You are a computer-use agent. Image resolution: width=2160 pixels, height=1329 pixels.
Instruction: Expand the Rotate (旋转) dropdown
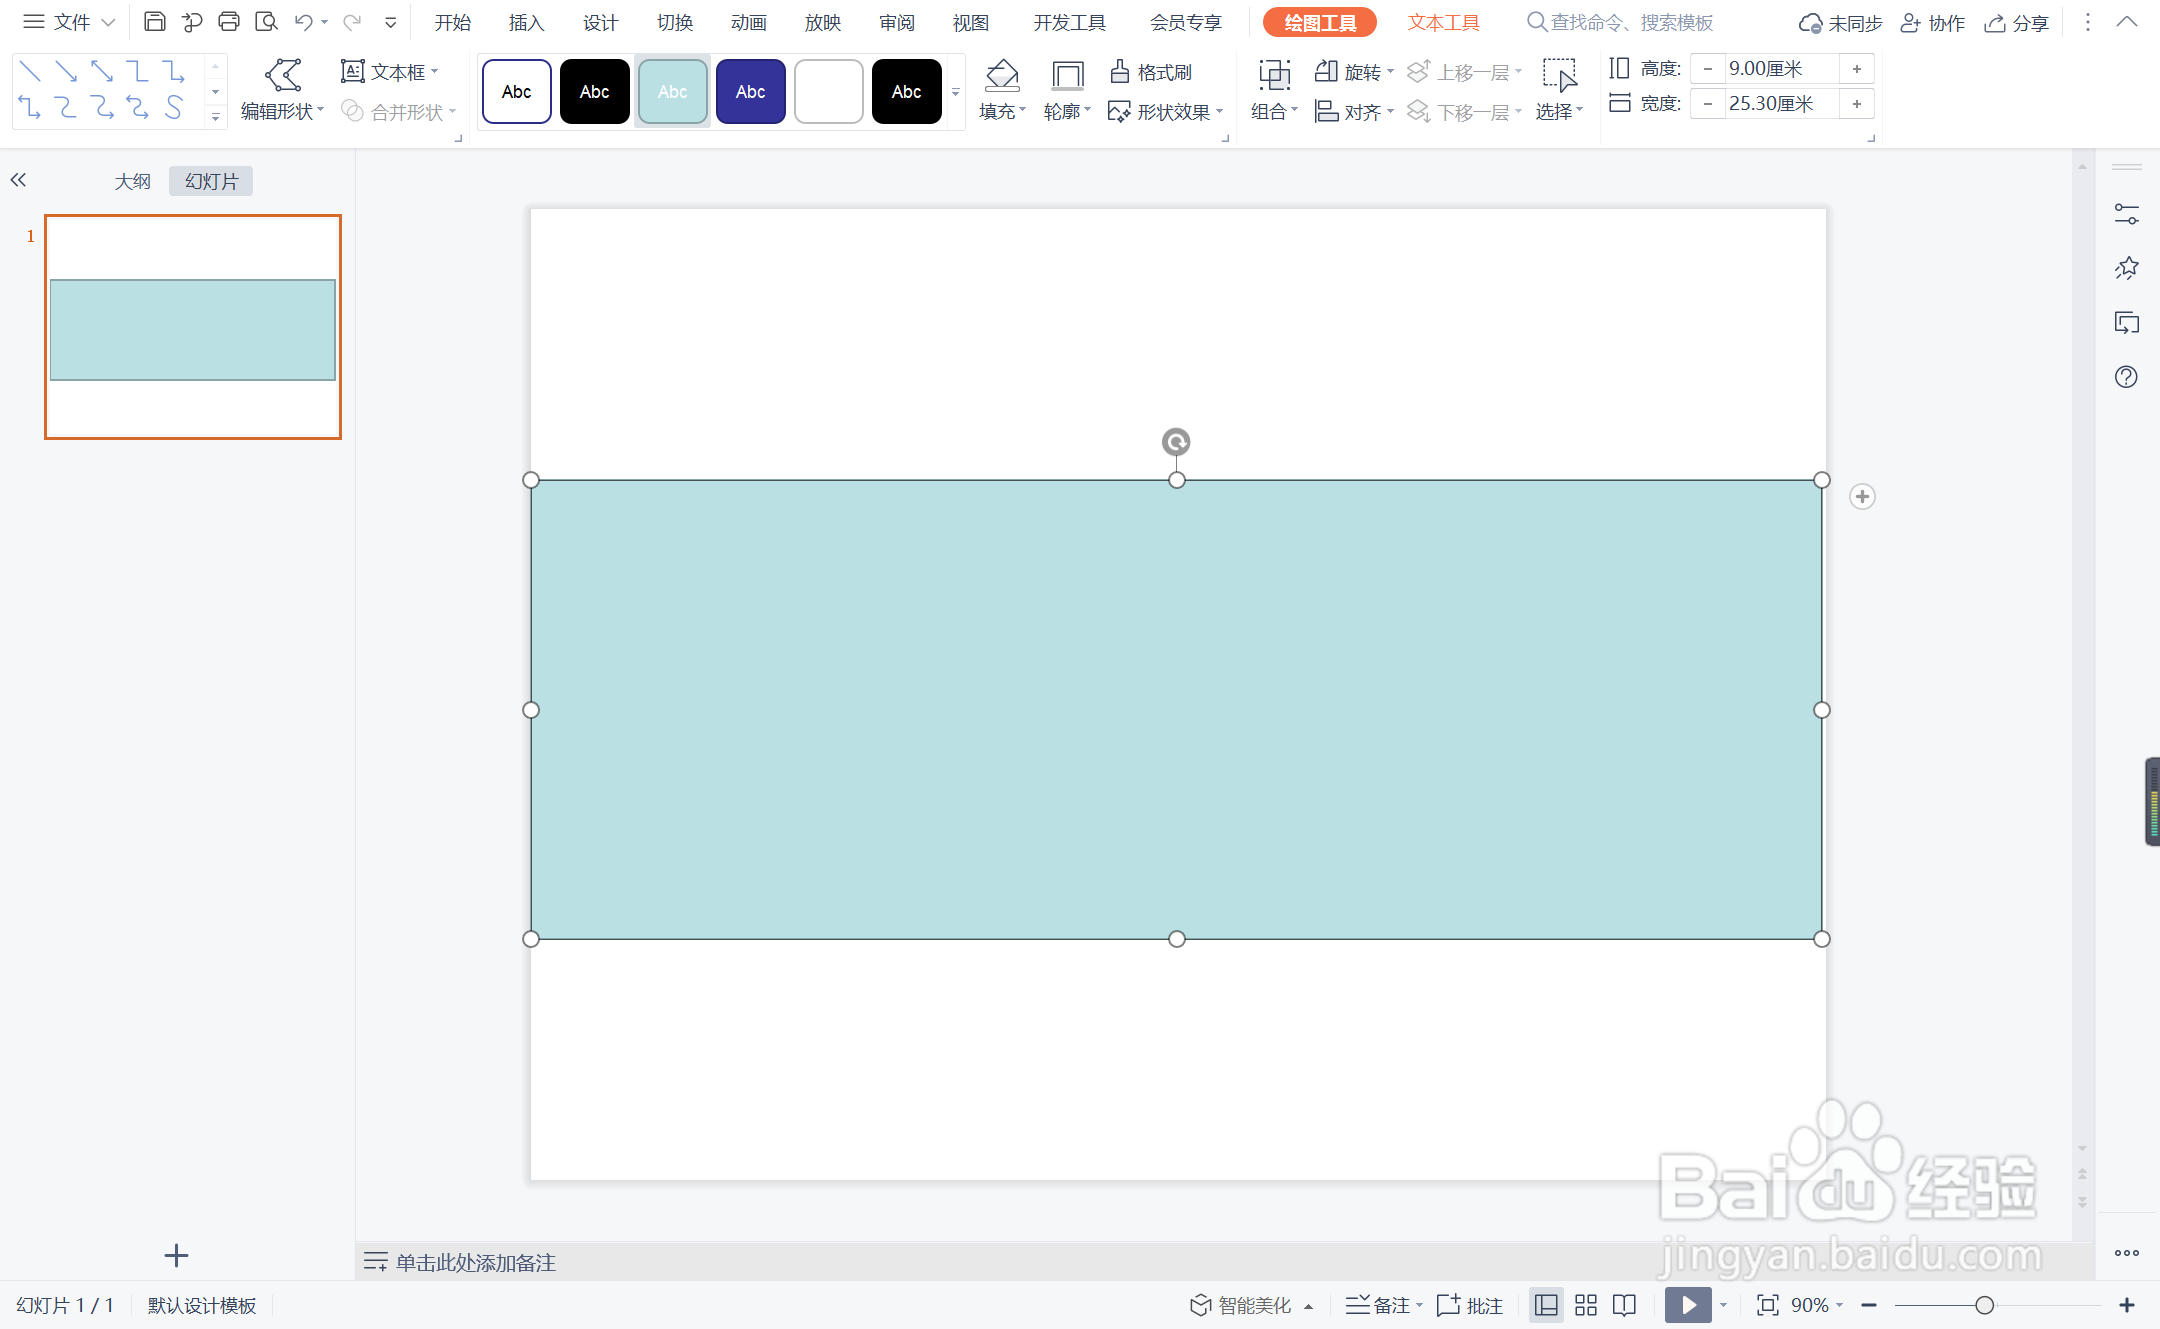(x=1390, y=72)
